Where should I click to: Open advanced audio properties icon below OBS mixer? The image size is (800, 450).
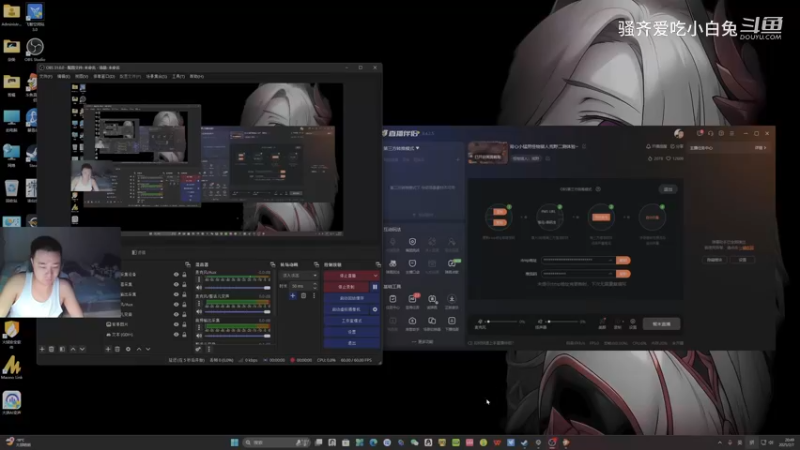[198, 349]
